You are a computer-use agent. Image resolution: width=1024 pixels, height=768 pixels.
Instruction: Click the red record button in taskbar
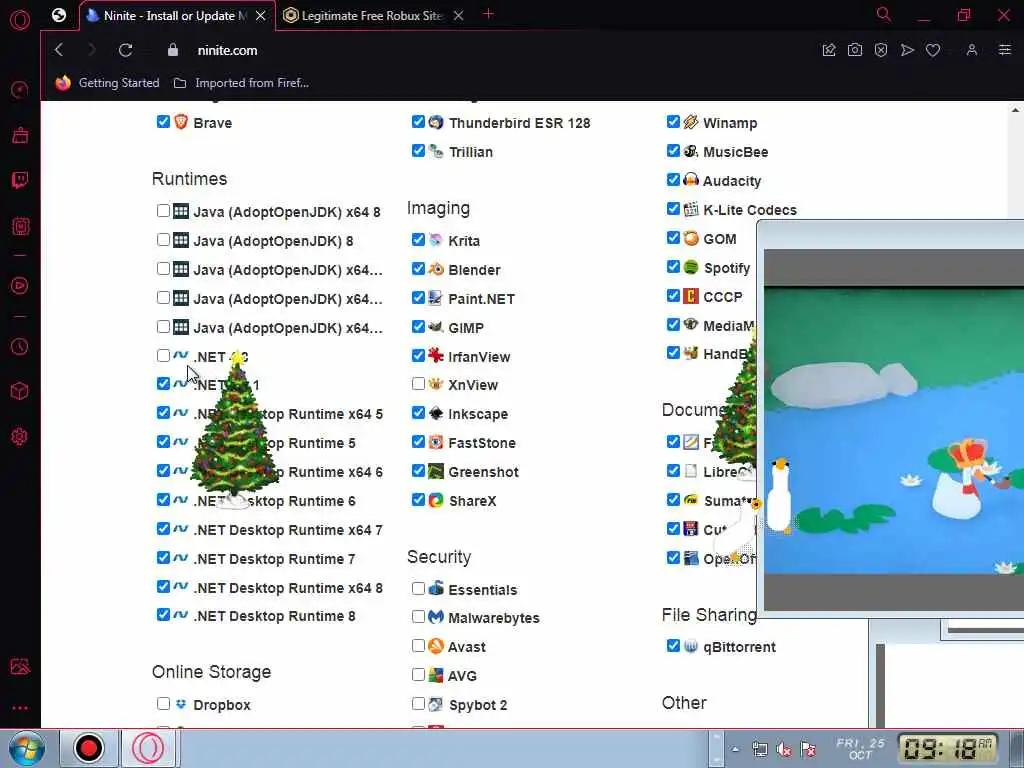[x=88, y=748]
